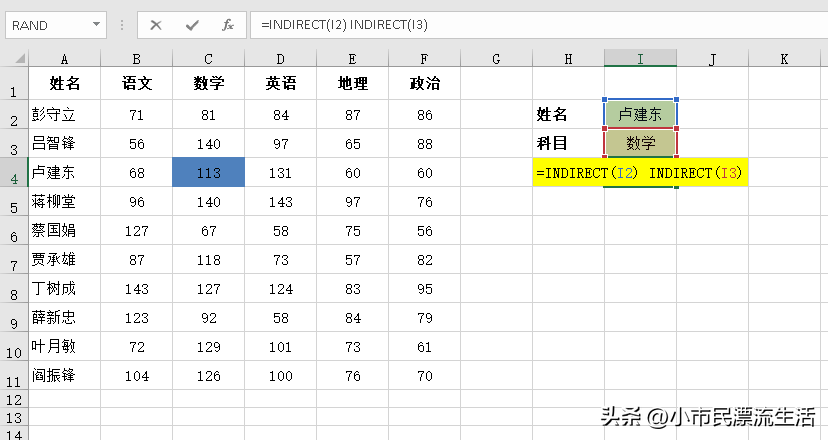Image resolution: width=828 pixels, height=440 pixels.
Task: Confirm formula with the checkmark icon
Action: click(x=192, y=25)
